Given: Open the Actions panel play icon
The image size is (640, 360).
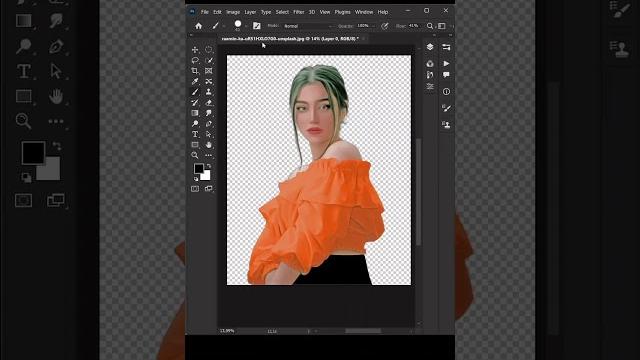Looking at the screenshot, I should [x=446, y=64].
